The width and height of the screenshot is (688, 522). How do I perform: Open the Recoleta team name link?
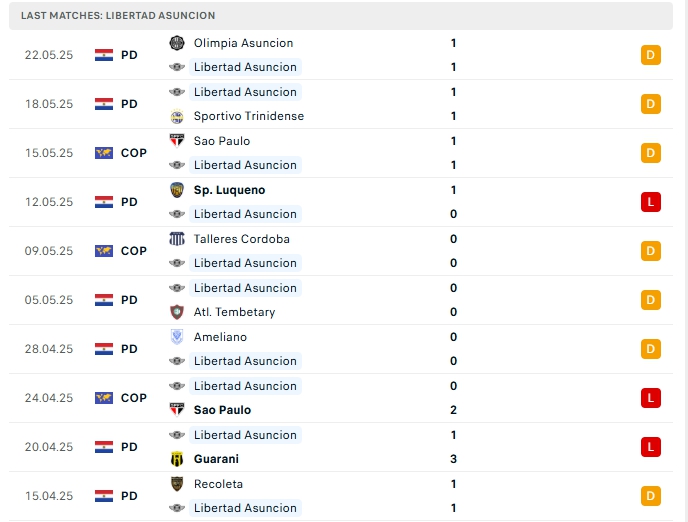tap(218, 484)
